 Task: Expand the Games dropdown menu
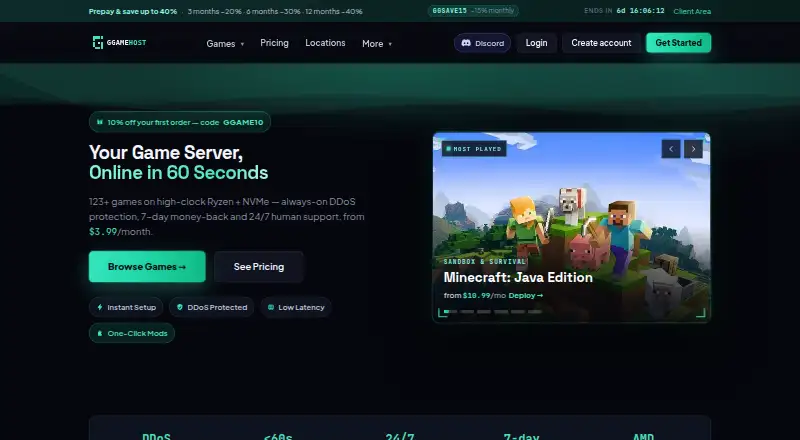225,43
